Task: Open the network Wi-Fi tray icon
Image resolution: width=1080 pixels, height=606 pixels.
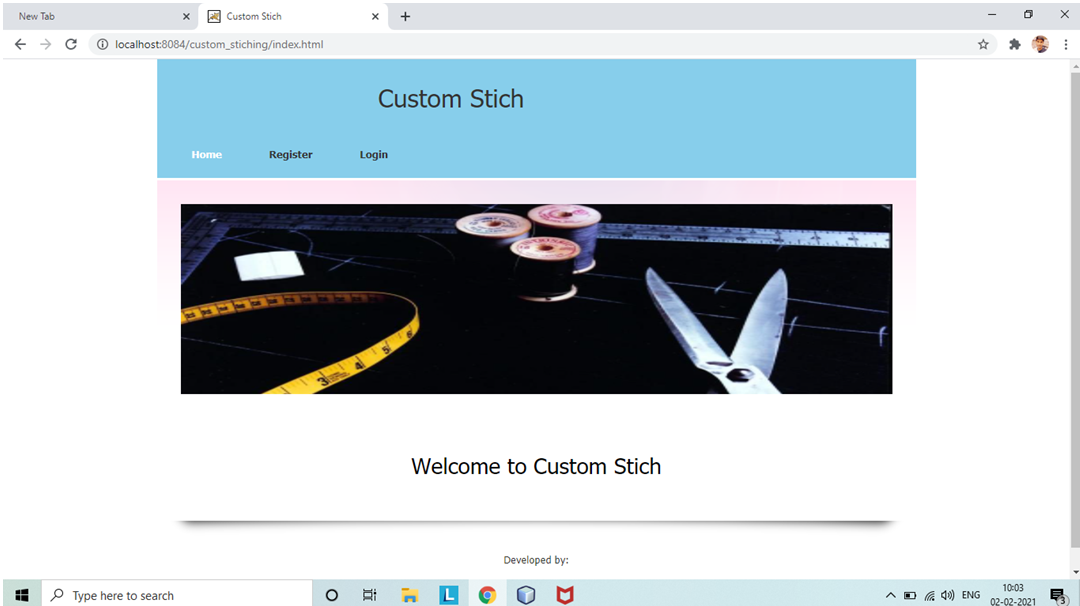Action: pos(929,595)
